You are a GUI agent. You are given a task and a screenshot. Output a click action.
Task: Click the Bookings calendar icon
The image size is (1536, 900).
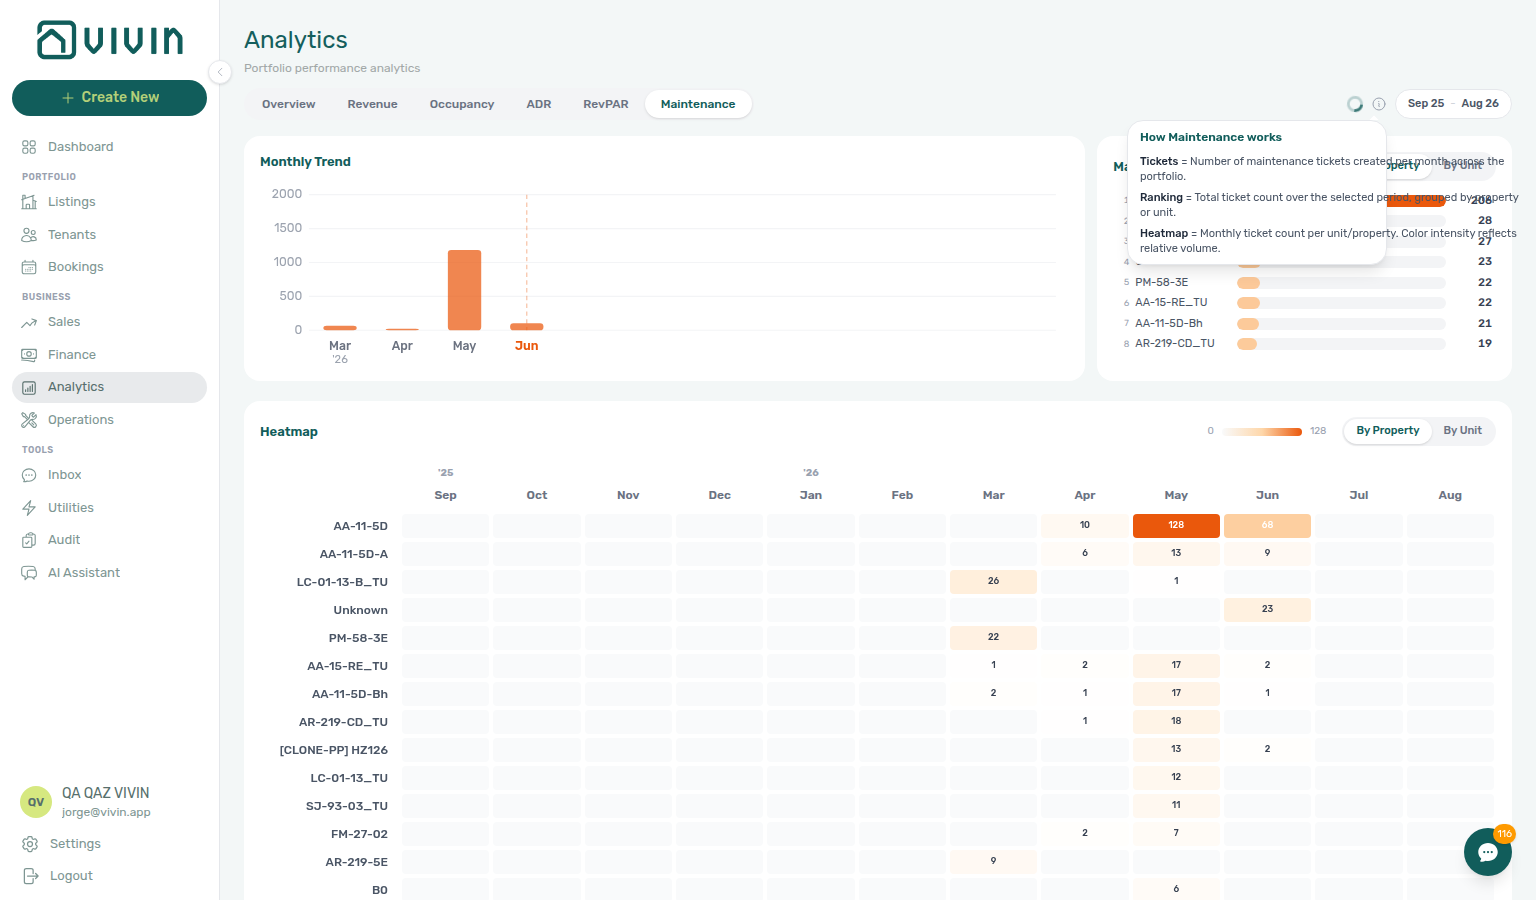pos(29,267)
